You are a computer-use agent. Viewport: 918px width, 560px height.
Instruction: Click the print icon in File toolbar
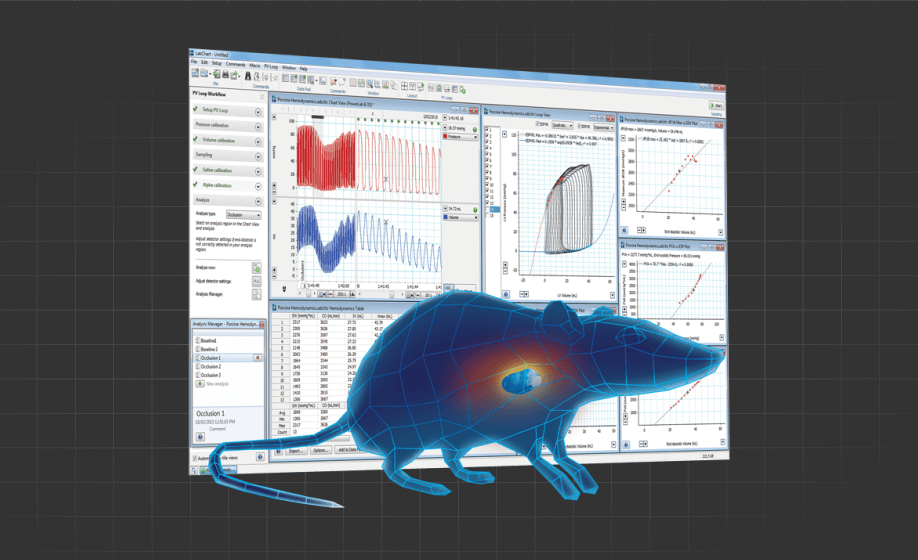[x=225, y=74]
